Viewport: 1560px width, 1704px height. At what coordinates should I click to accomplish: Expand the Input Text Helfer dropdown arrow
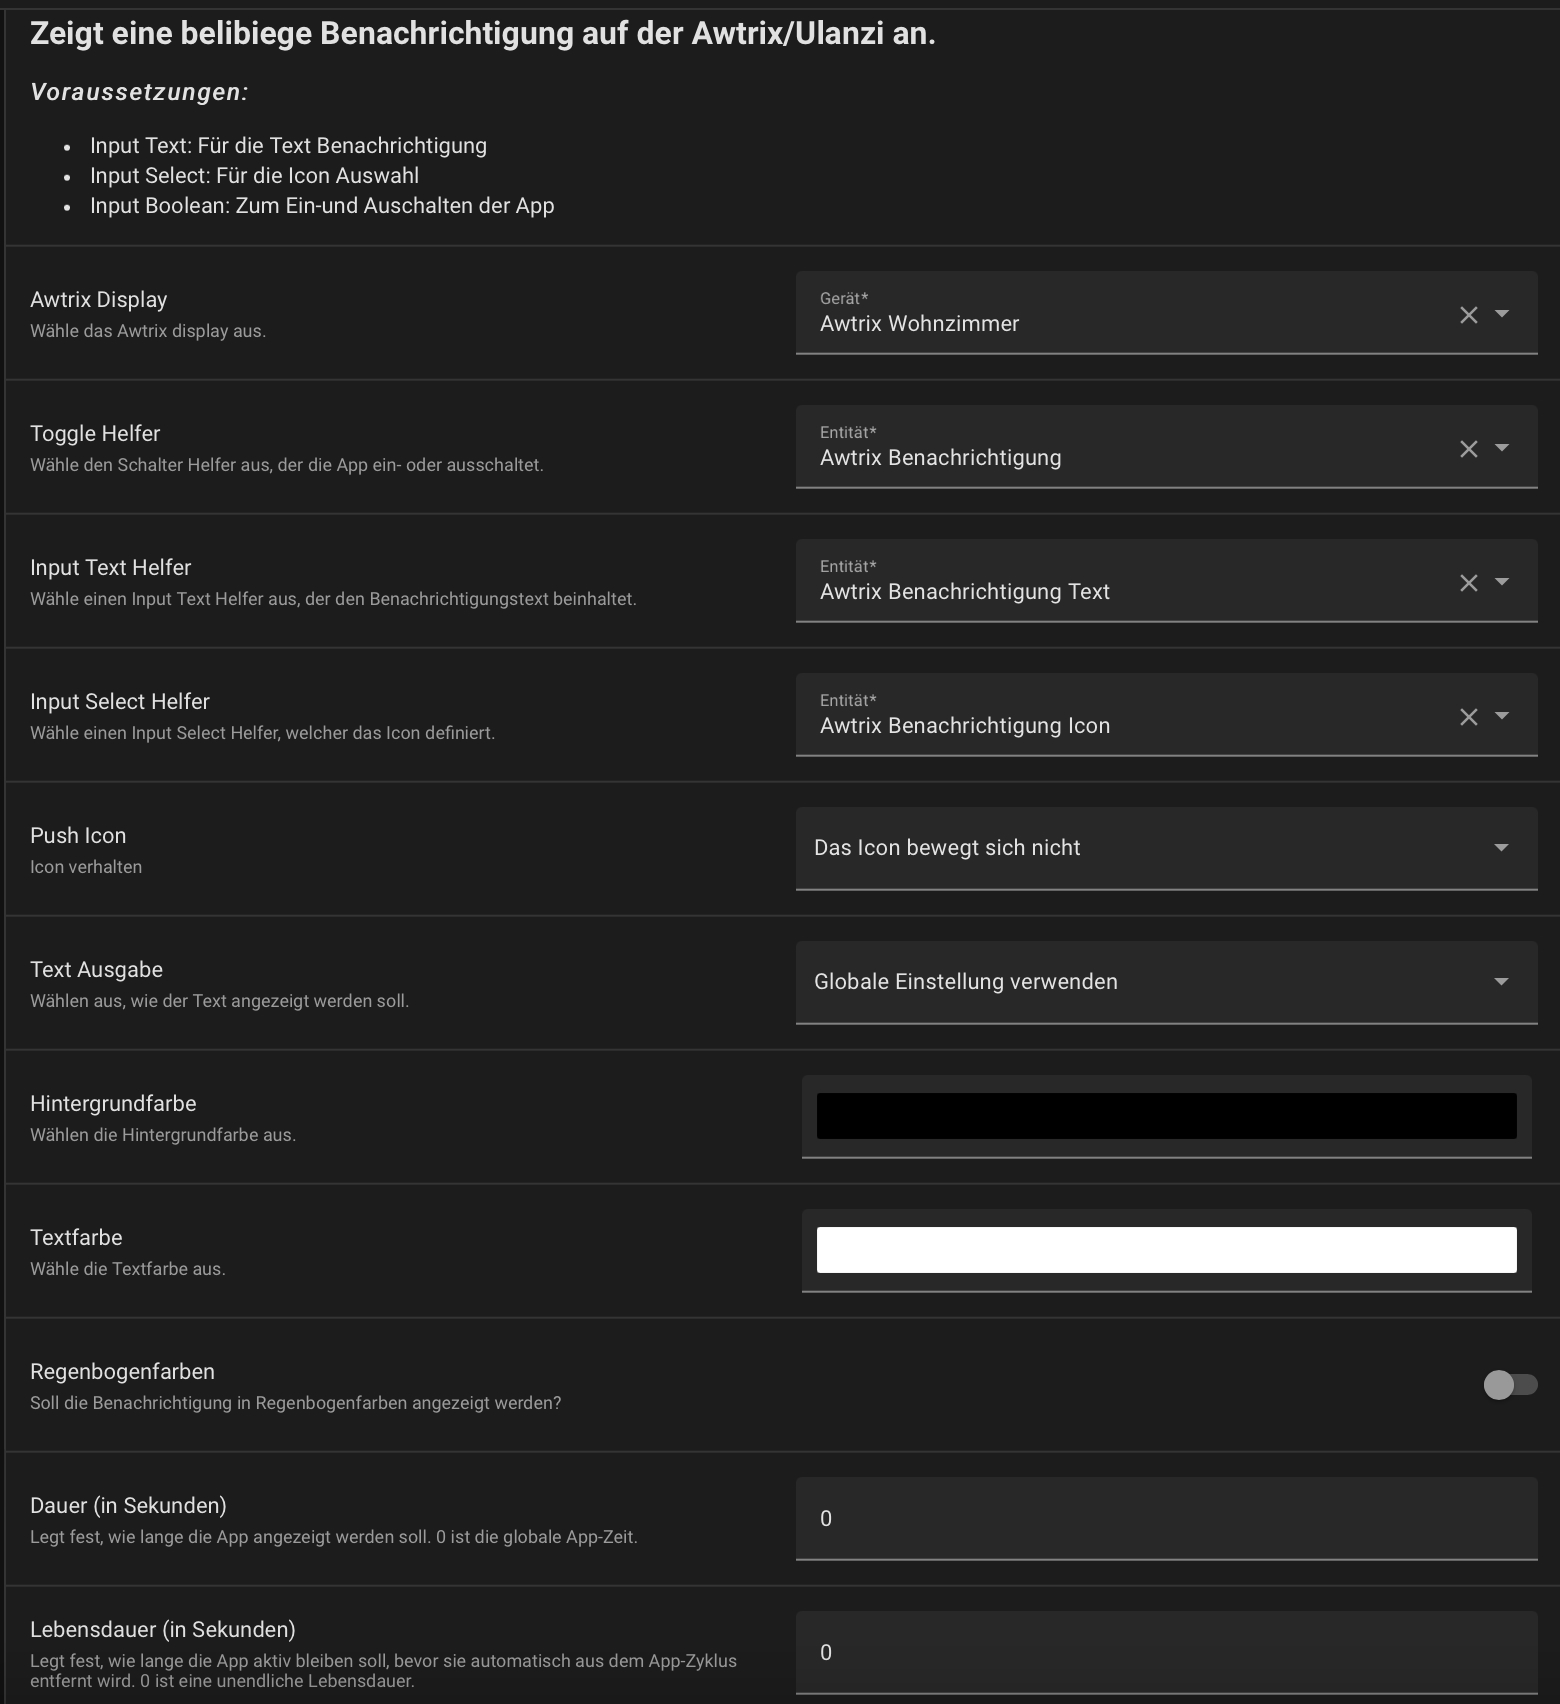coord(1501,582)
